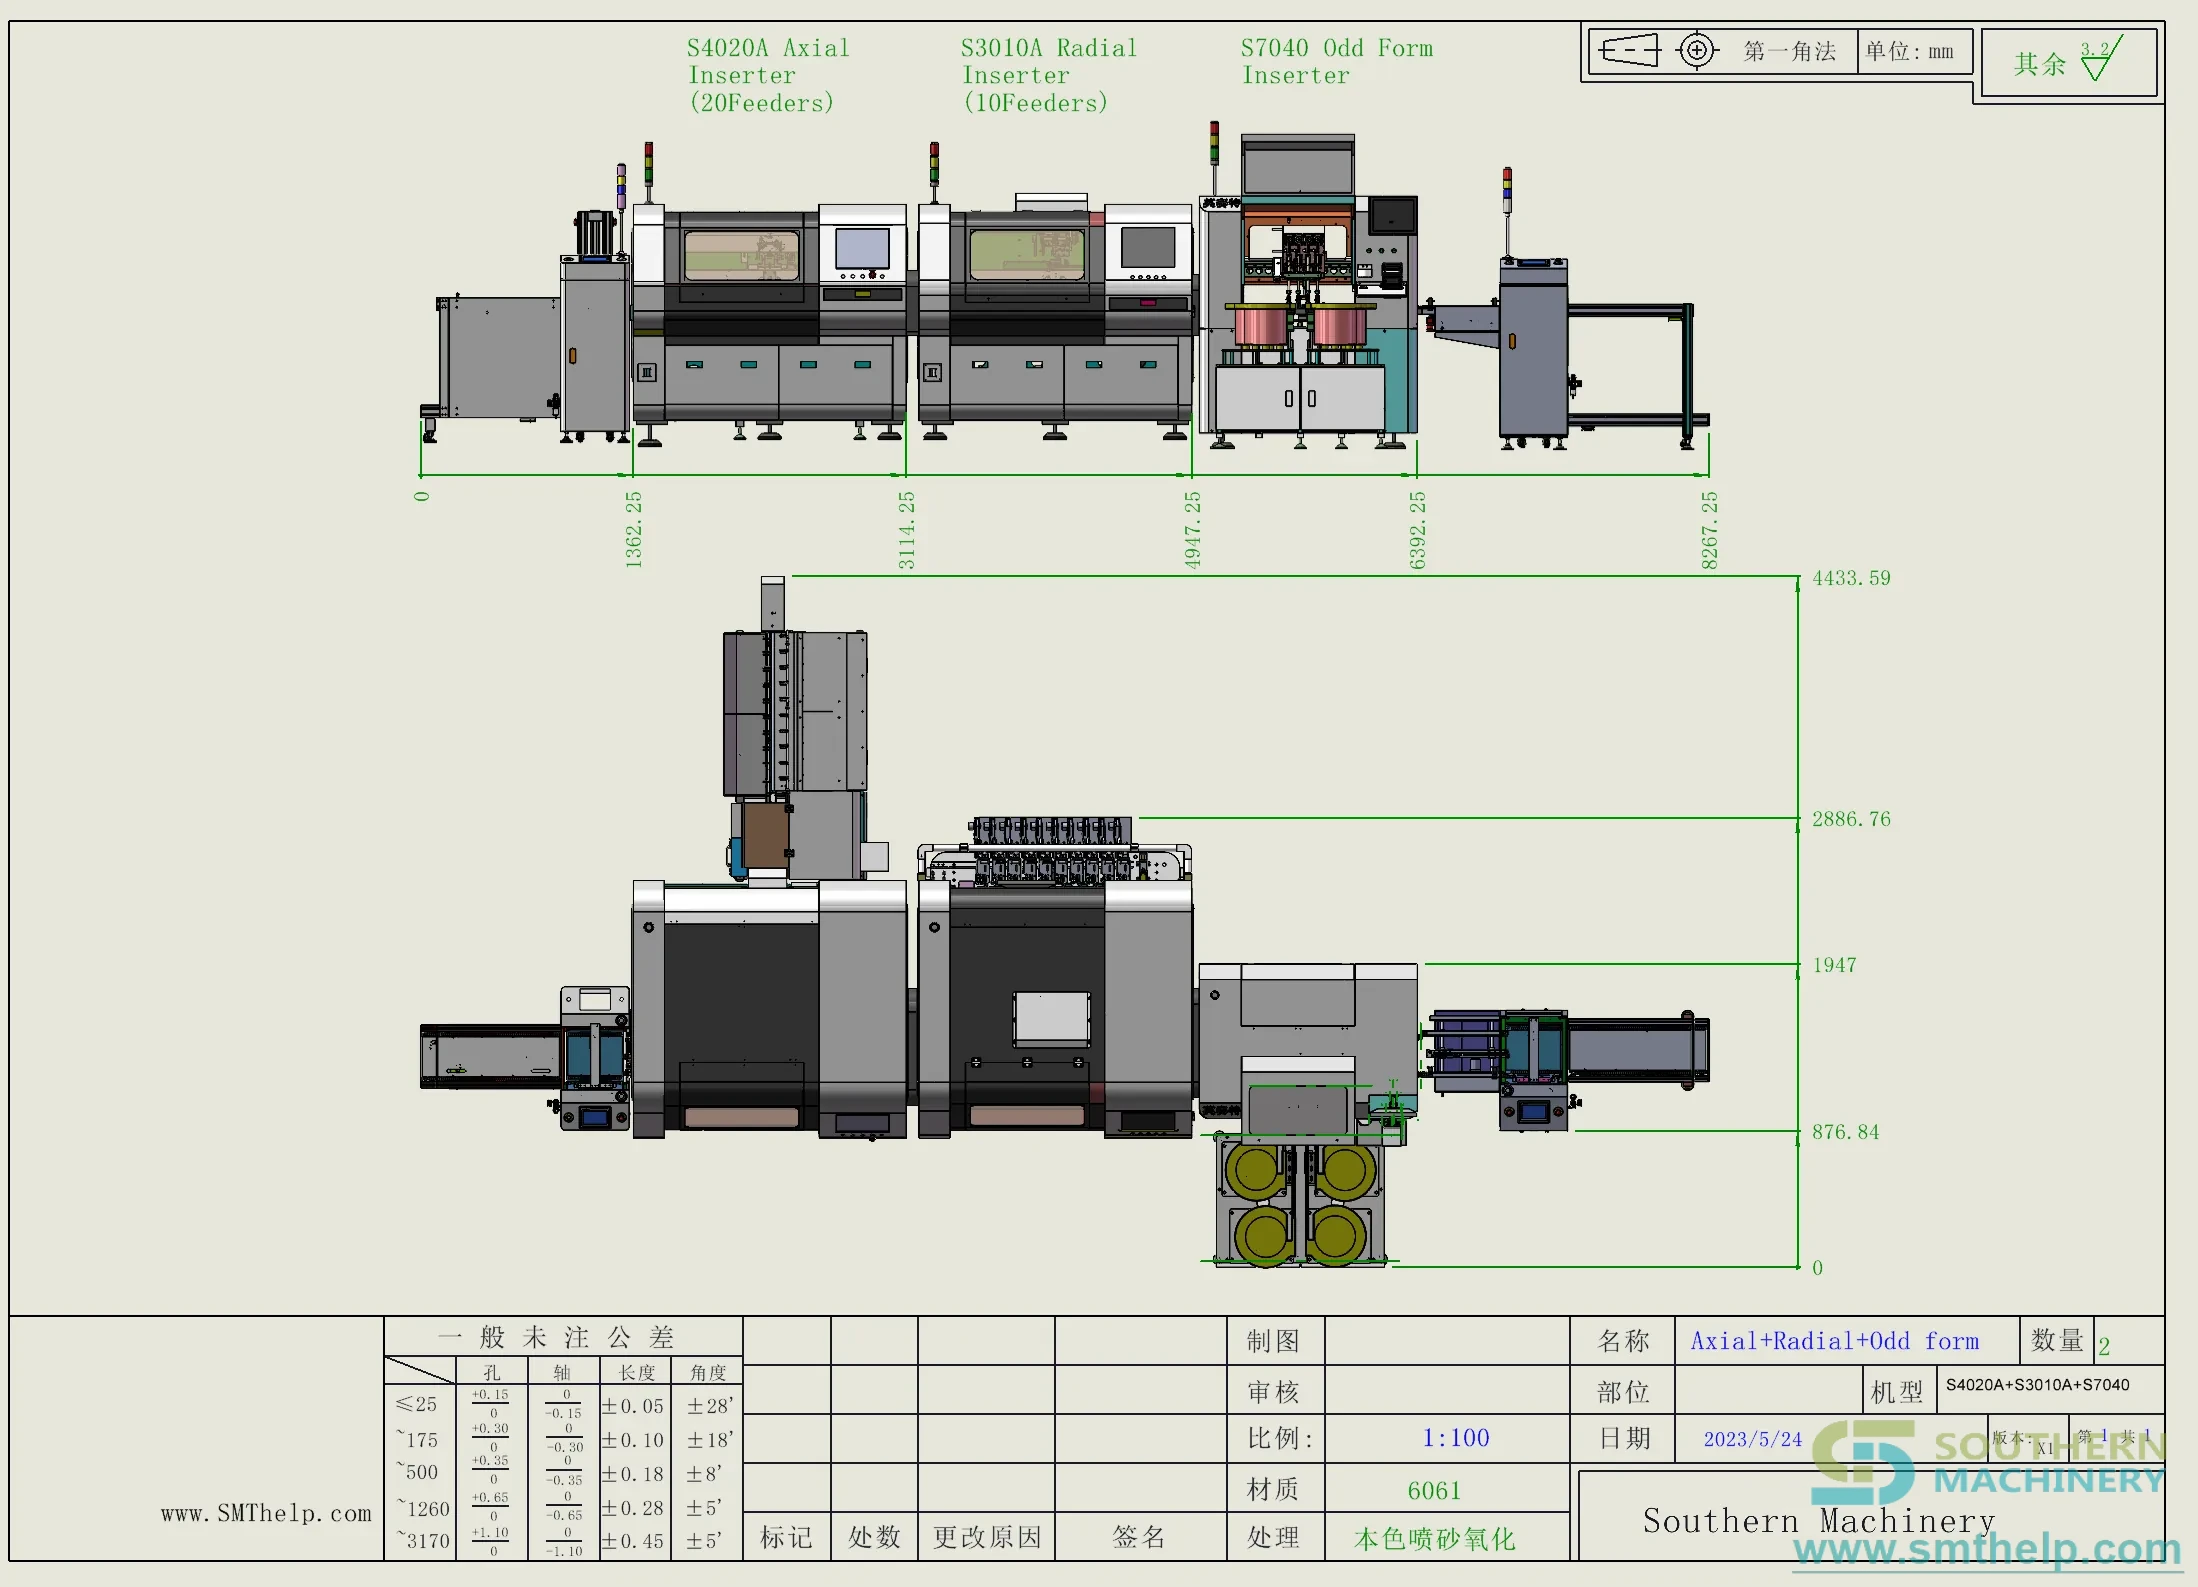
Task: Click the Southern Machinery company title
Action: pyautogui.click(x=1818, y=1520)
